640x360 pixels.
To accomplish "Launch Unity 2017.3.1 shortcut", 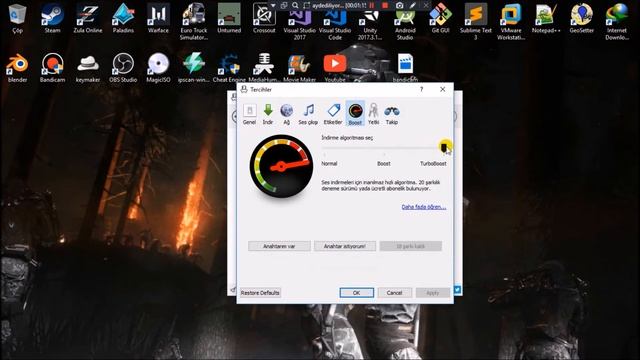I will tap(370, 24).
